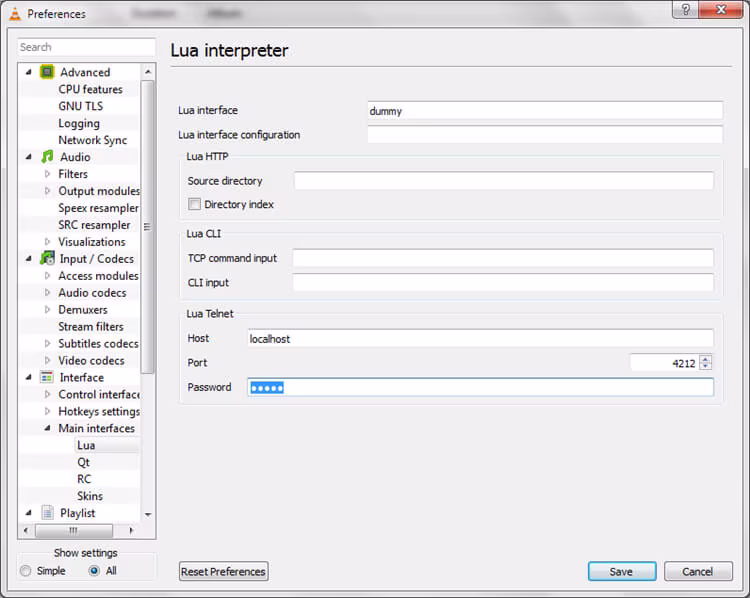Click the Interface category icon
The width and height of the screenshot is (750, 598).
[x=47, y=377]
